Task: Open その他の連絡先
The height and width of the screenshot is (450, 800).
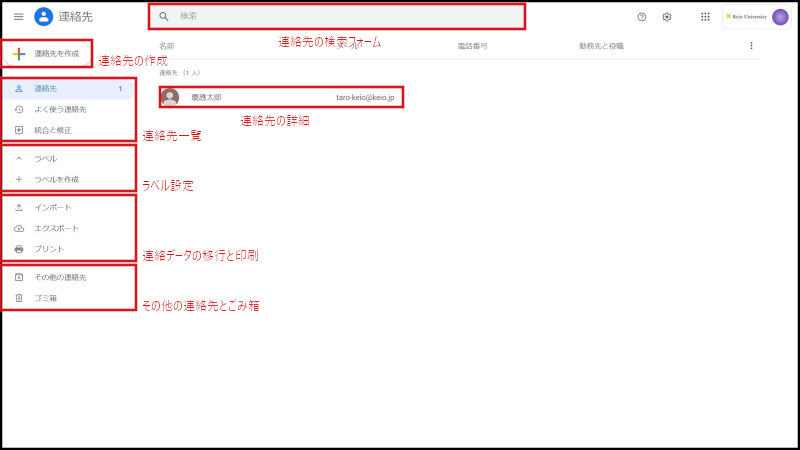Action: click(60, 277)
